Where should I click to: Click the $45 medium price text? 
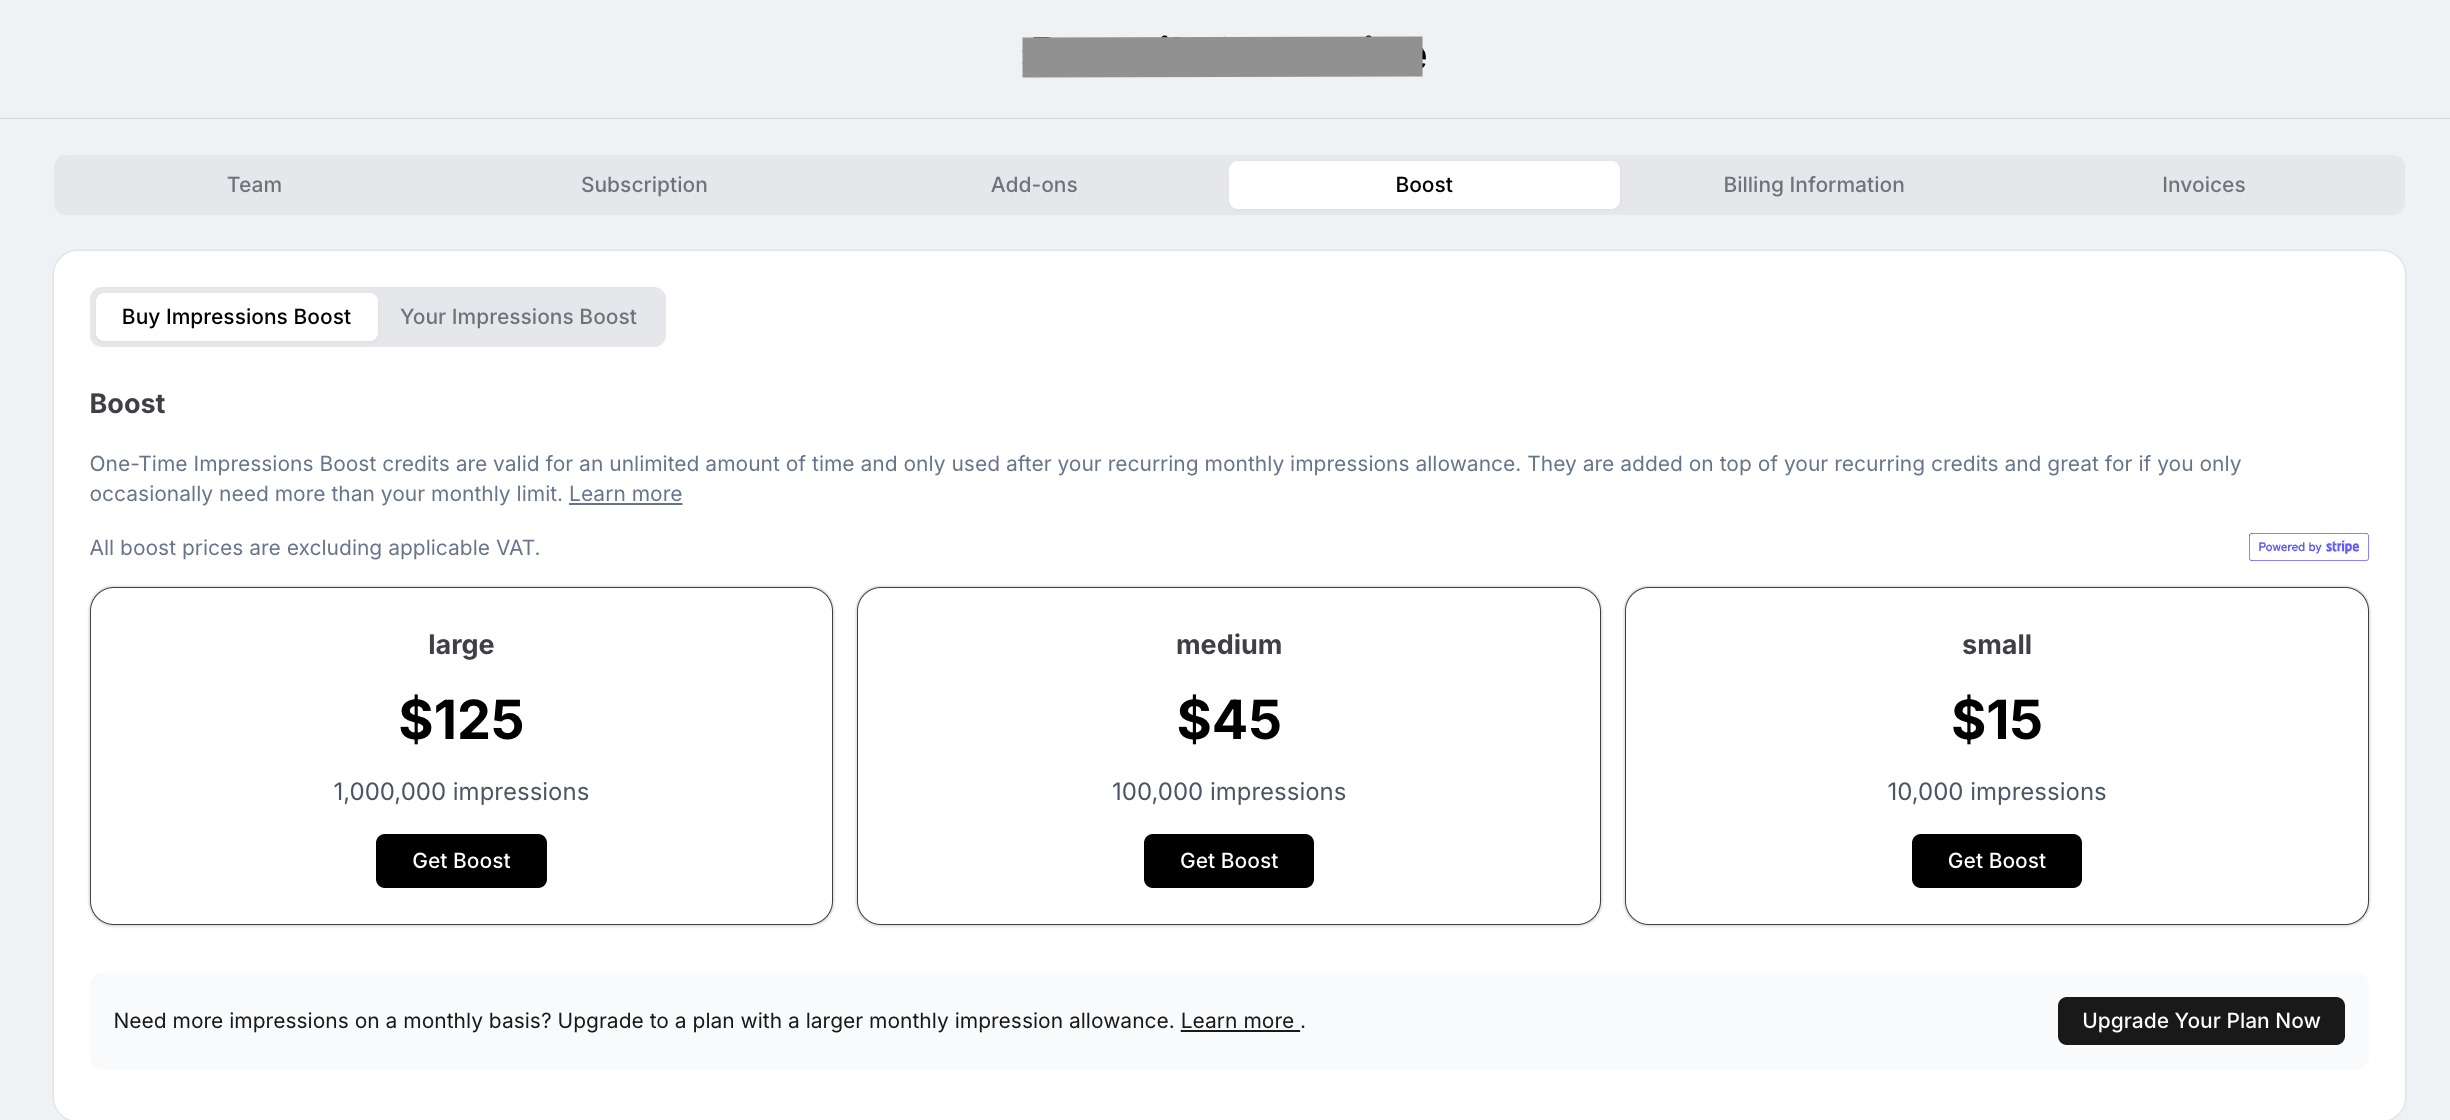tap(1228, 720)
